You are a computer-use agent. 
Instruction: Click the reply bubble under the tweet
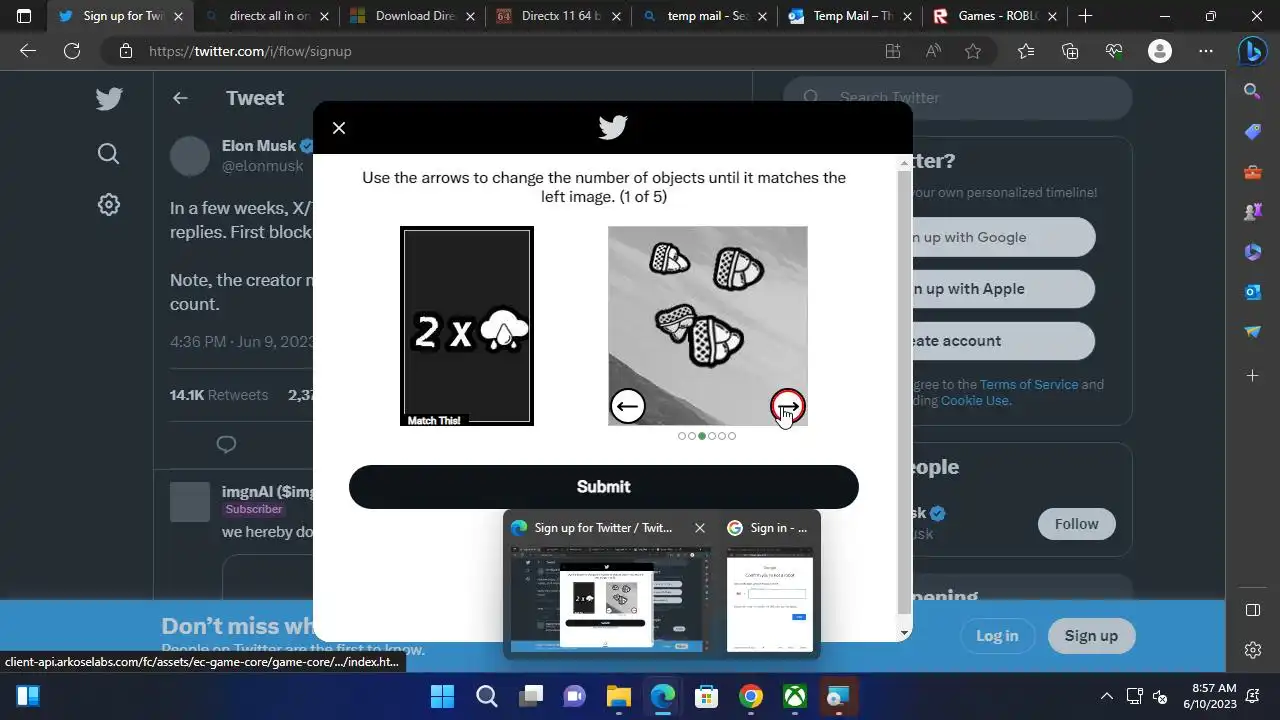[227, 444]
